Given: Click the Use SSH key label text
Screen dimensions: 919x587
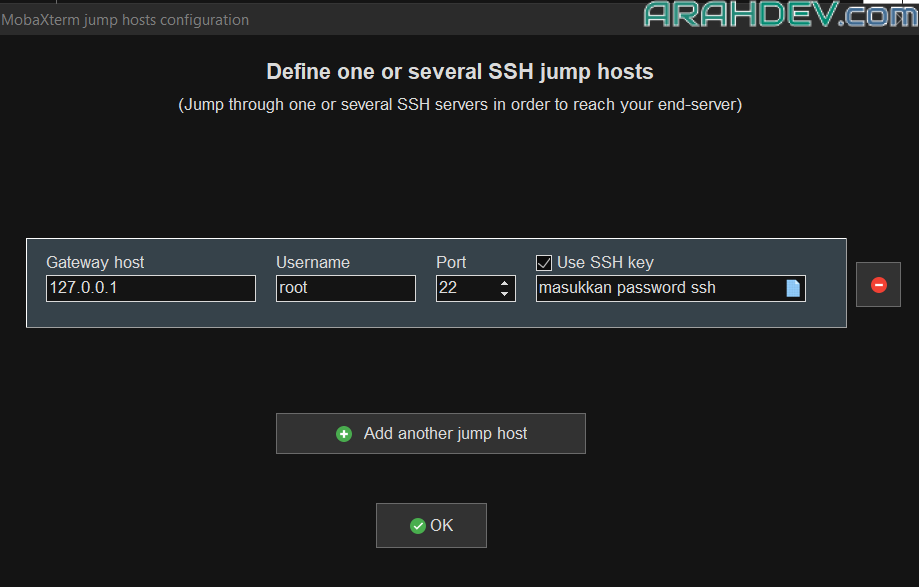Looking at the screenshot, I should [x=605, y=262].
